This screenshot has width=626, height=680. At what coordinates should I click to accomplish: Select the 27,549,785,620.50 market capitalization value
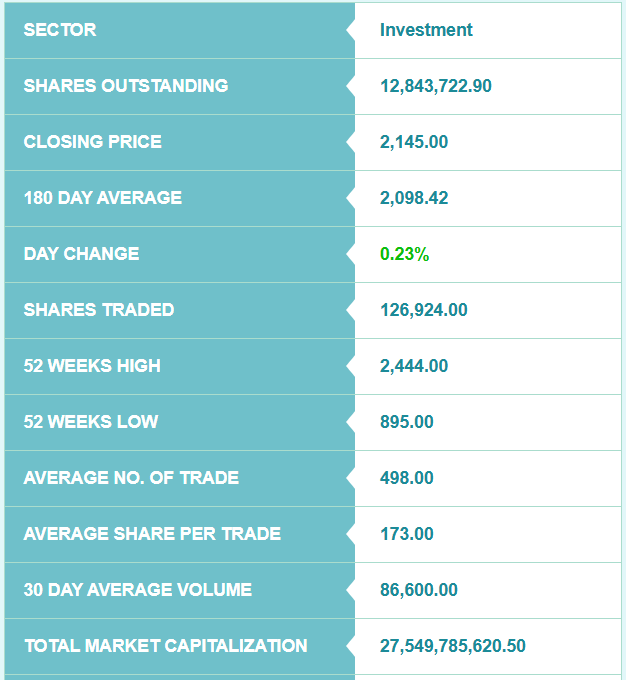(x=453, y=646)
